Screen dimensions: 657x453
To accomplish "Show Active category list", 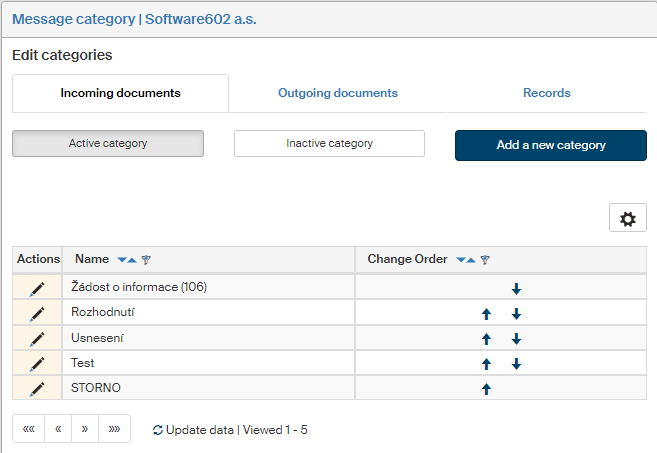I will point(108,143).
